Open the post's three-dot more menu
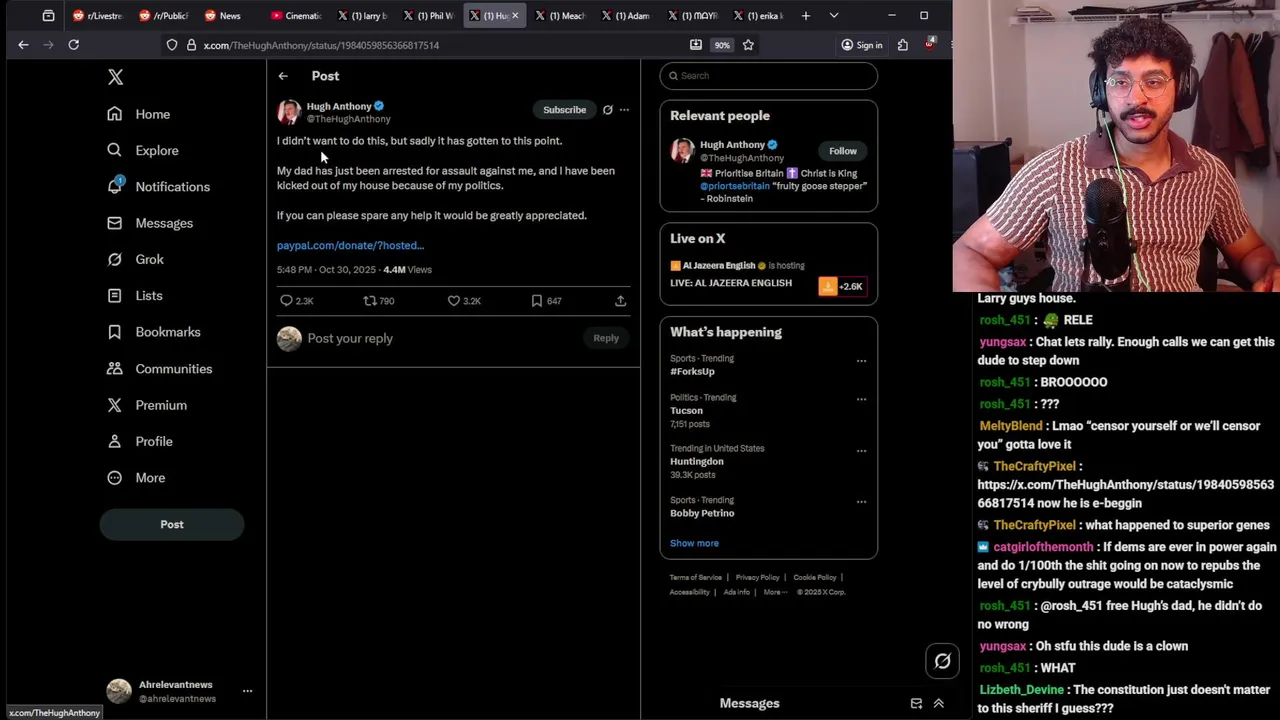 (x=624, y=110)
